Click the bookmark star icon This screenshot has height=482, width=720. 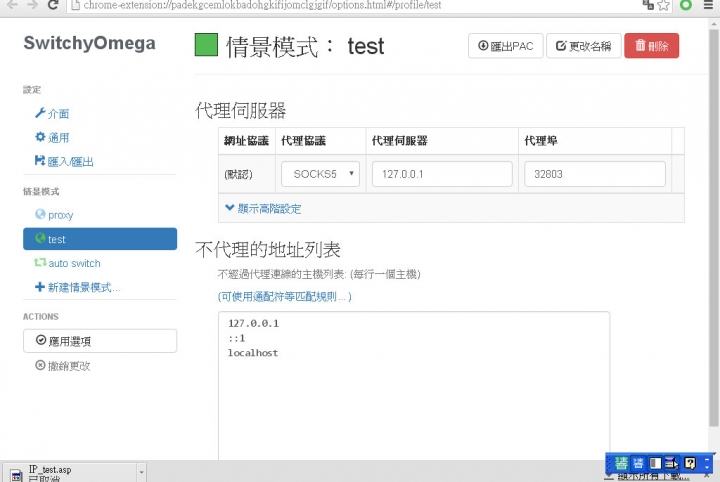tap(664, 5)
